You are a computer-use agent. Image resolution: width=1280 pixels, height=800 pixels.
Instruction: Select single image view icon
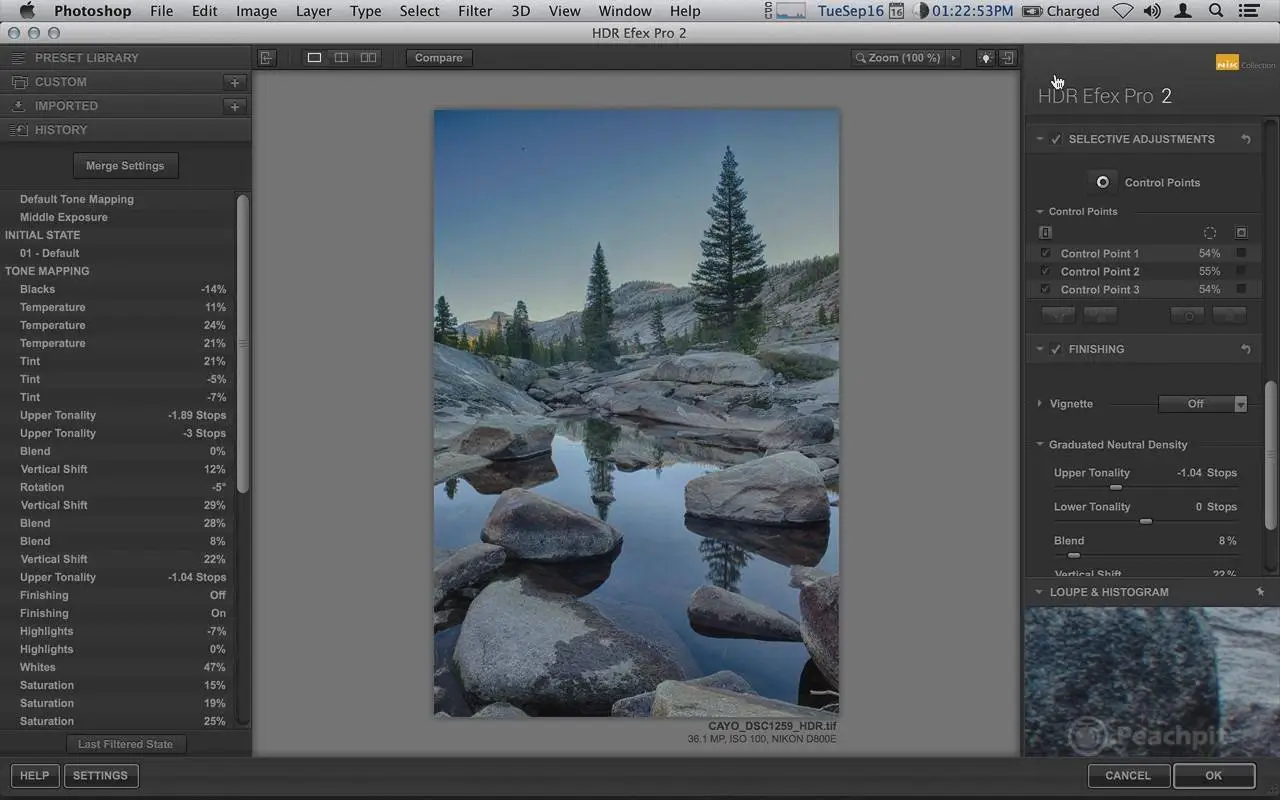(x=314, y=58)
